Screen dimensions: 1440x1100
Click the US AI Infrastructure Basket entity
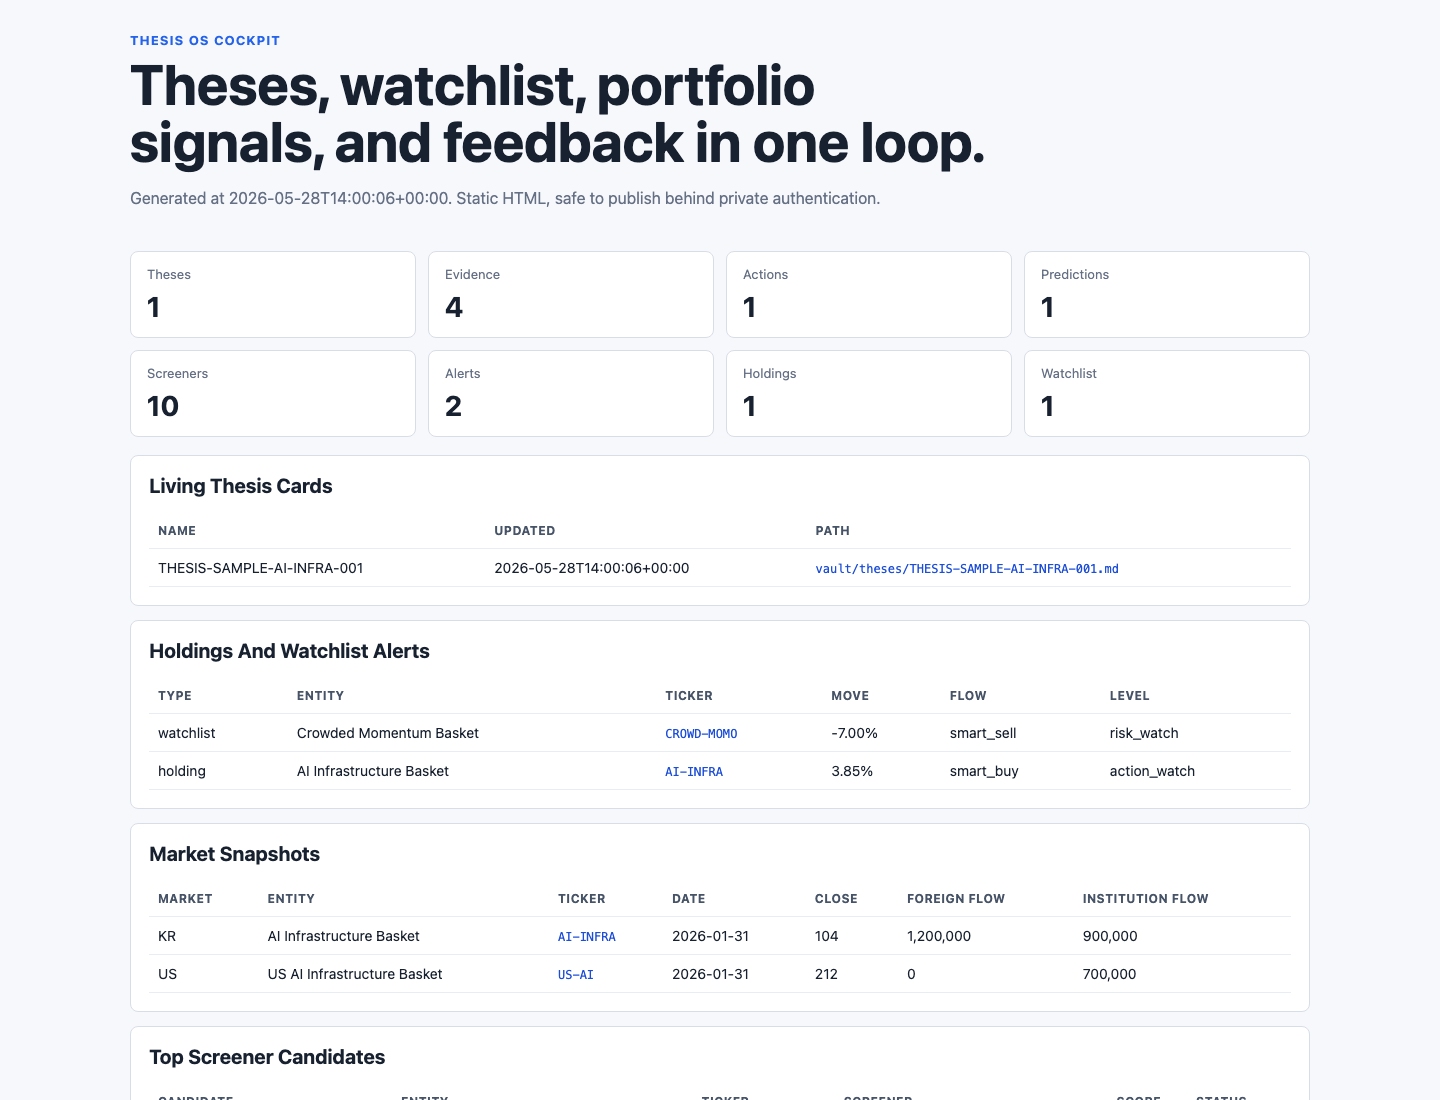(355, 974)
